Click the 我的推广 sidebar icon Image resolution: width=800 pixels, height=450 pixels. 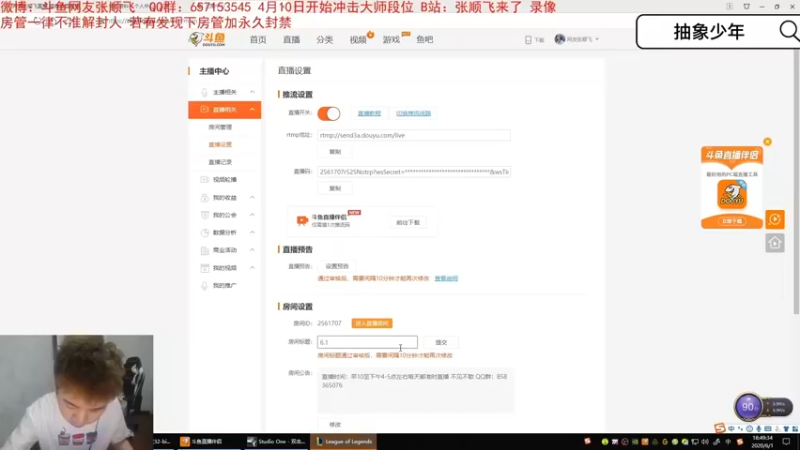coord(205,285)
